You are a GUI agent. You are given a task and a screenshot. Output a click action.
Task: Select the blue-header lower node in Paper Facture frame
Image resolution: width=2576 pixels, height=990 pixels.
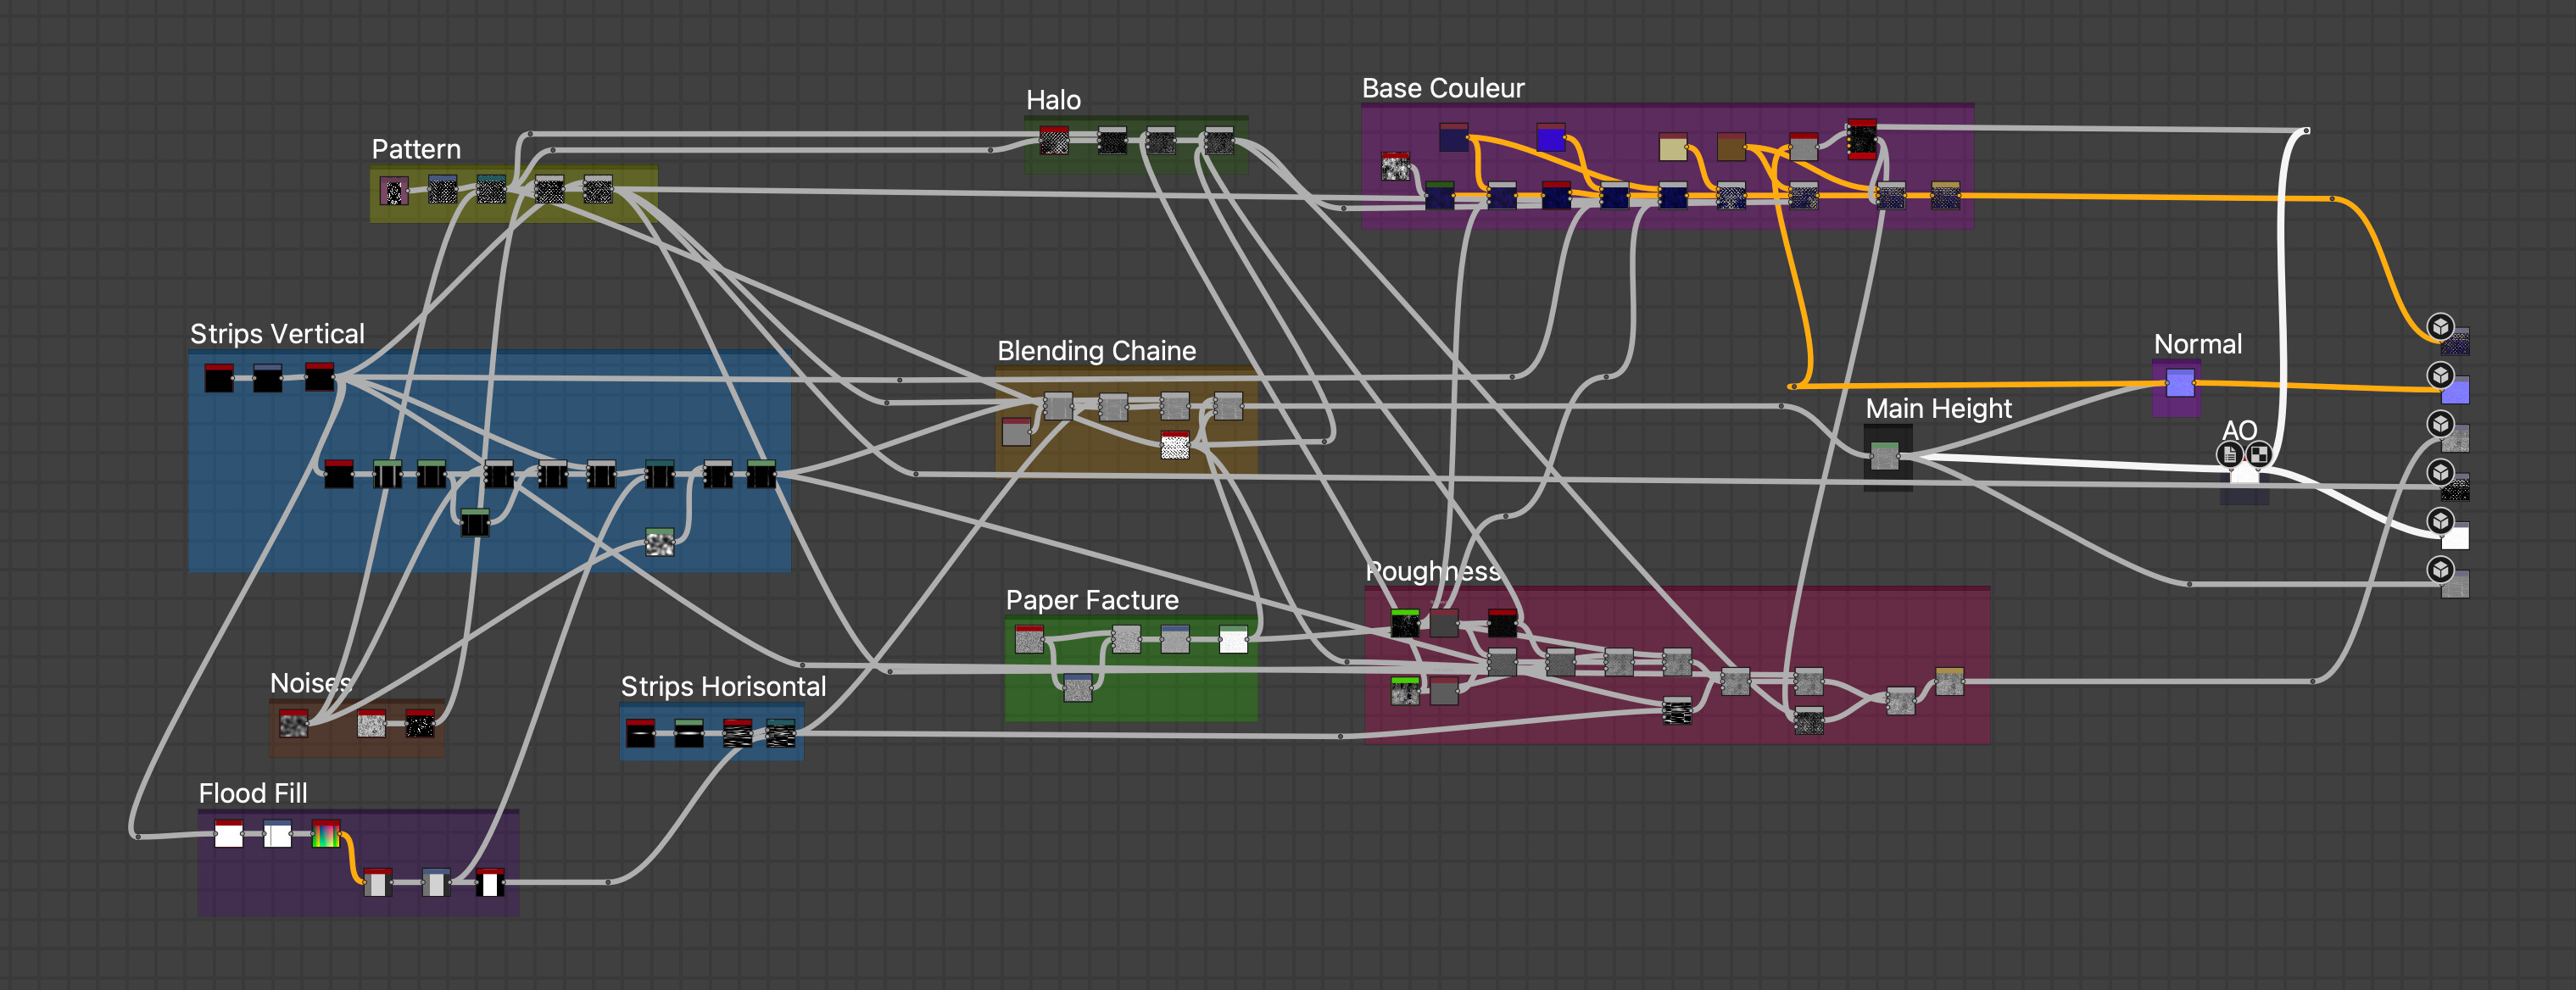click(1077, 688)
